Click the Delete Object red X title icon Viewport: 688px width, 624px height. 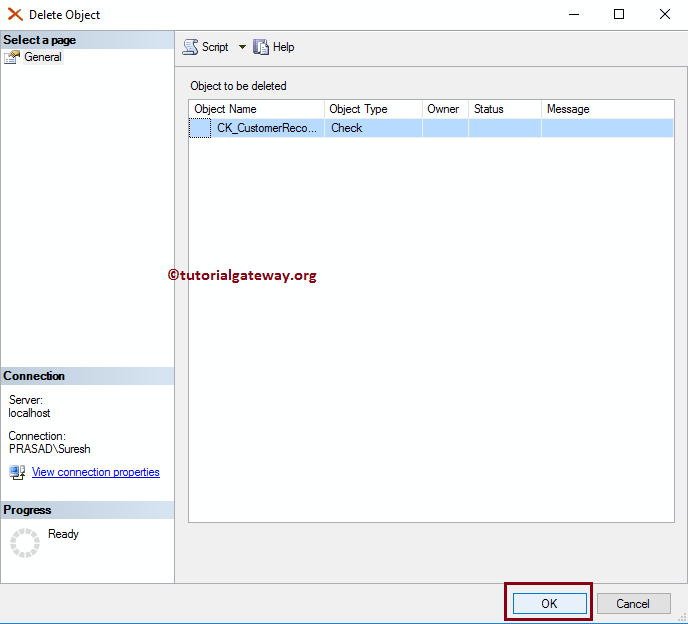pyautogui.click(x=15, y=14)
